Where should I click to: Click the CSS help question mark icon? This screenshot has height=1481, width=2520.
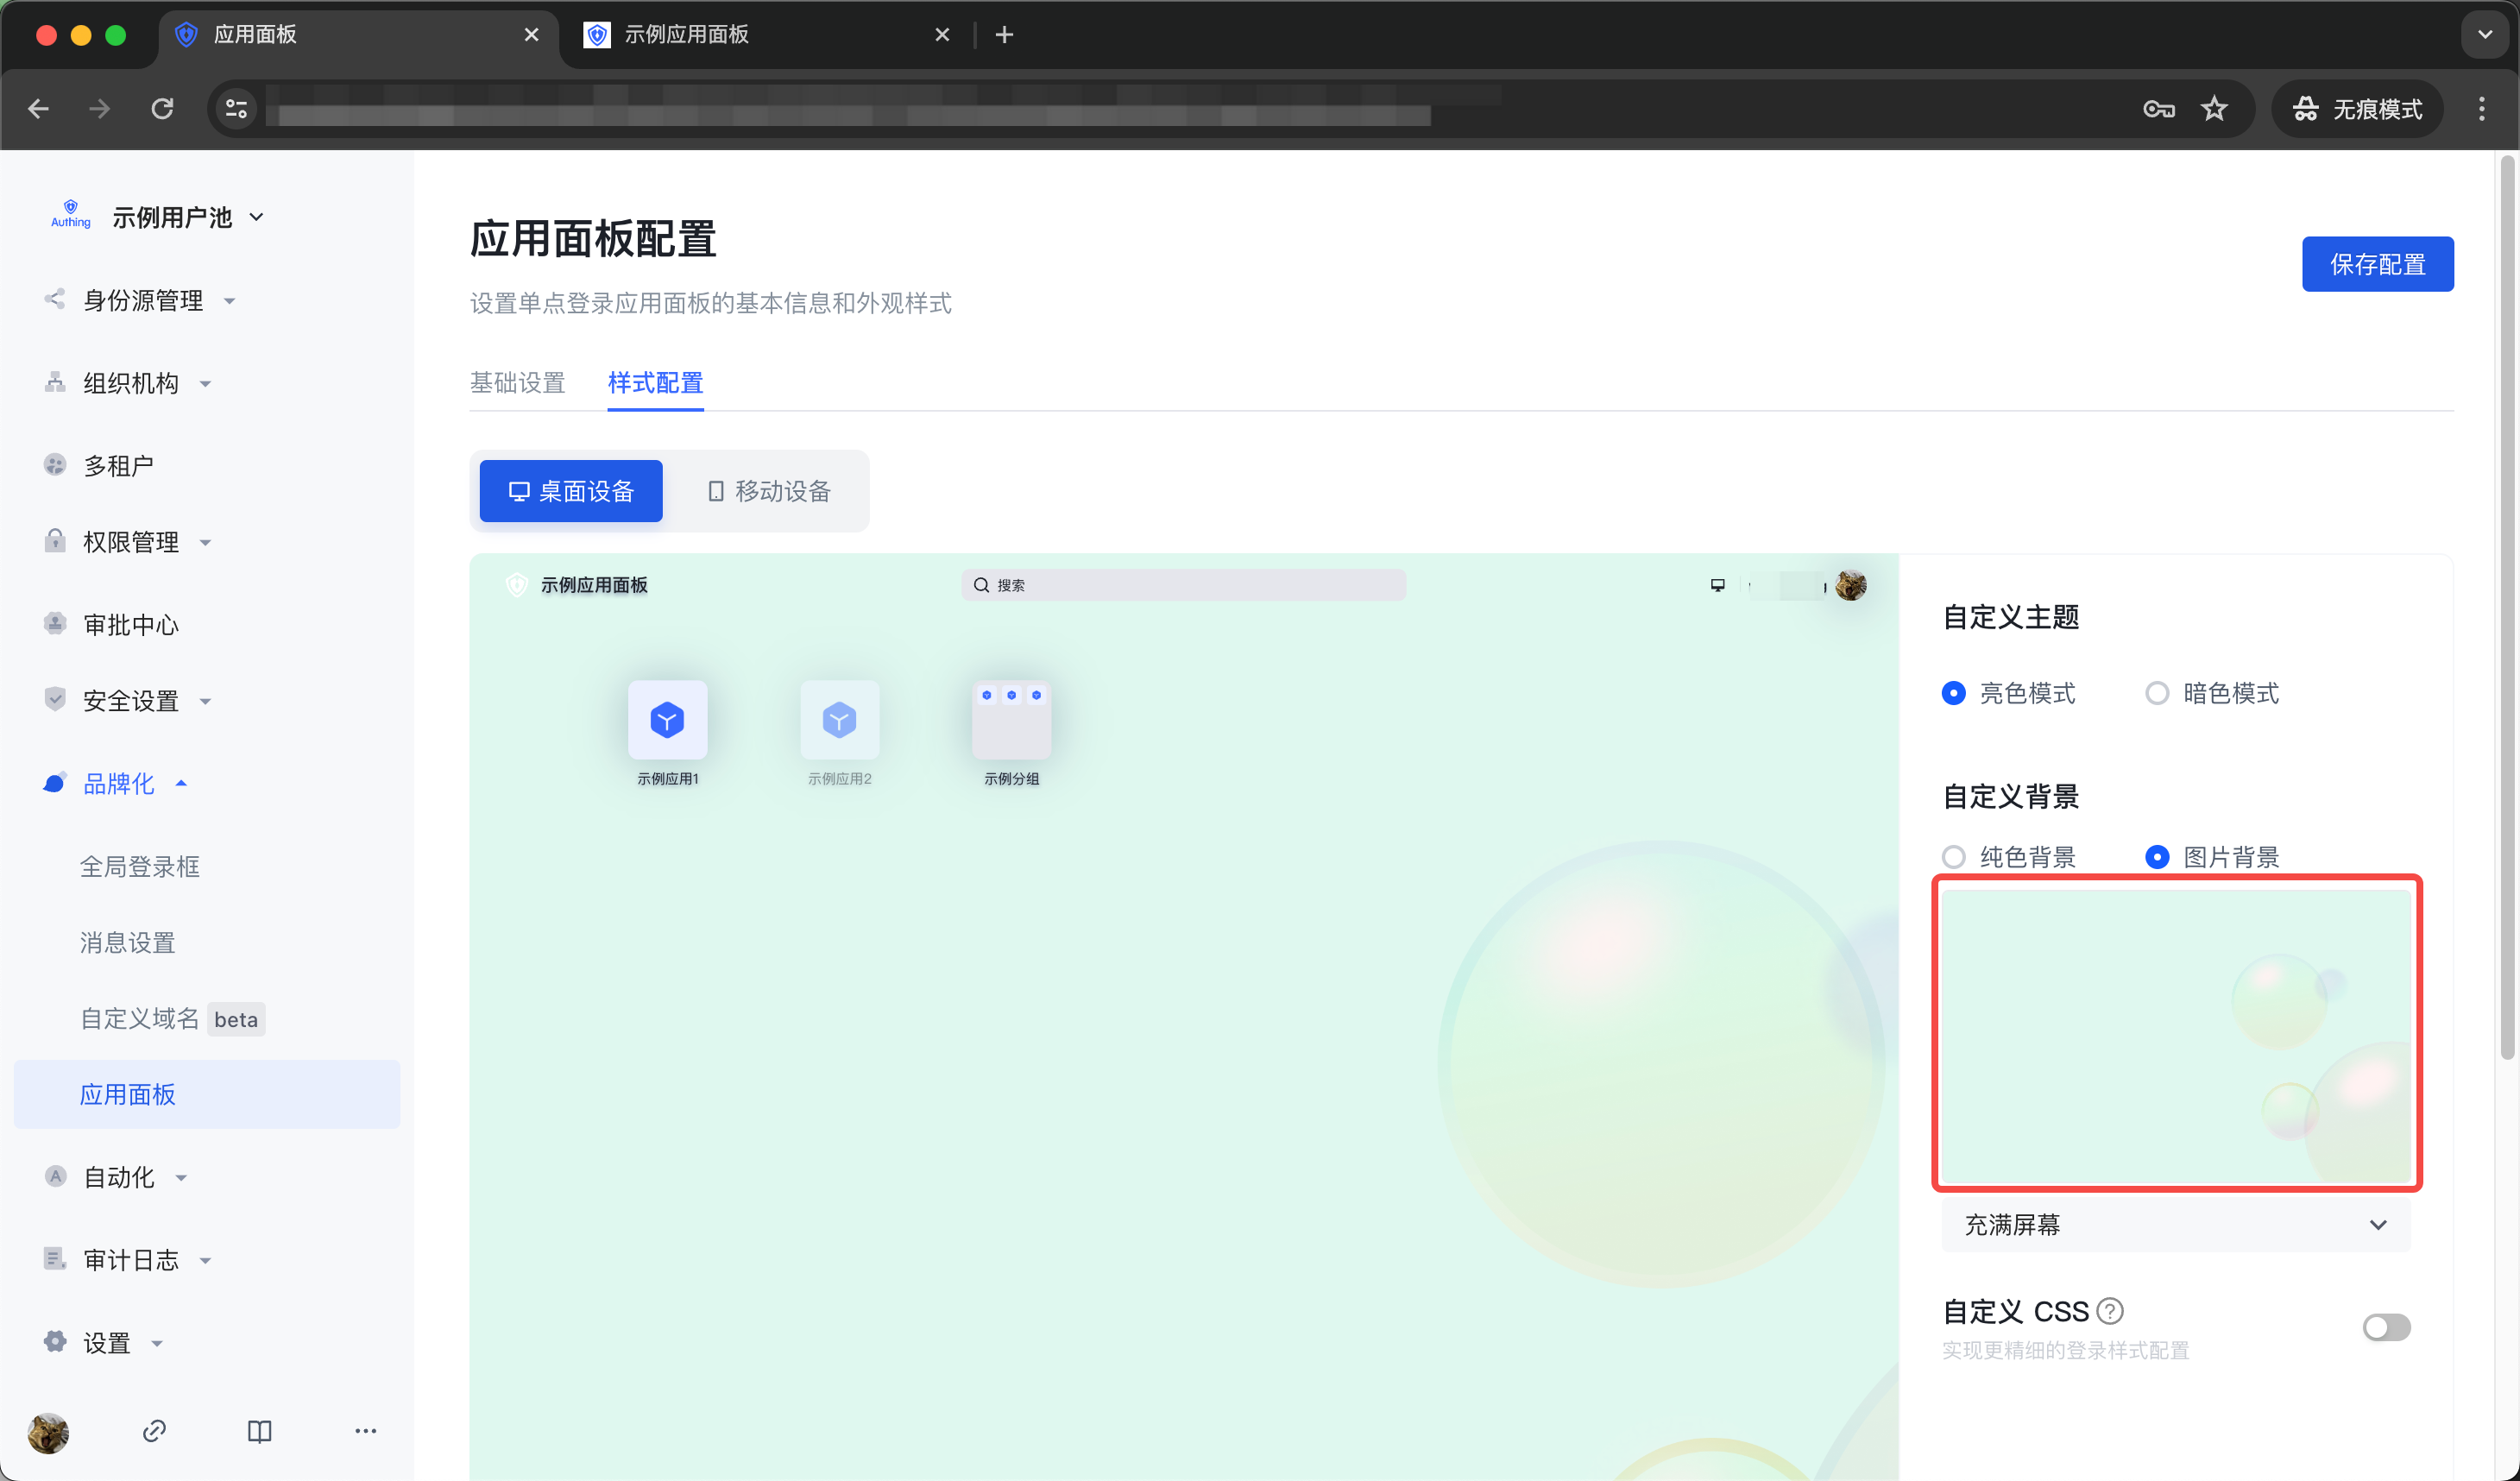coord(2110,1310)
